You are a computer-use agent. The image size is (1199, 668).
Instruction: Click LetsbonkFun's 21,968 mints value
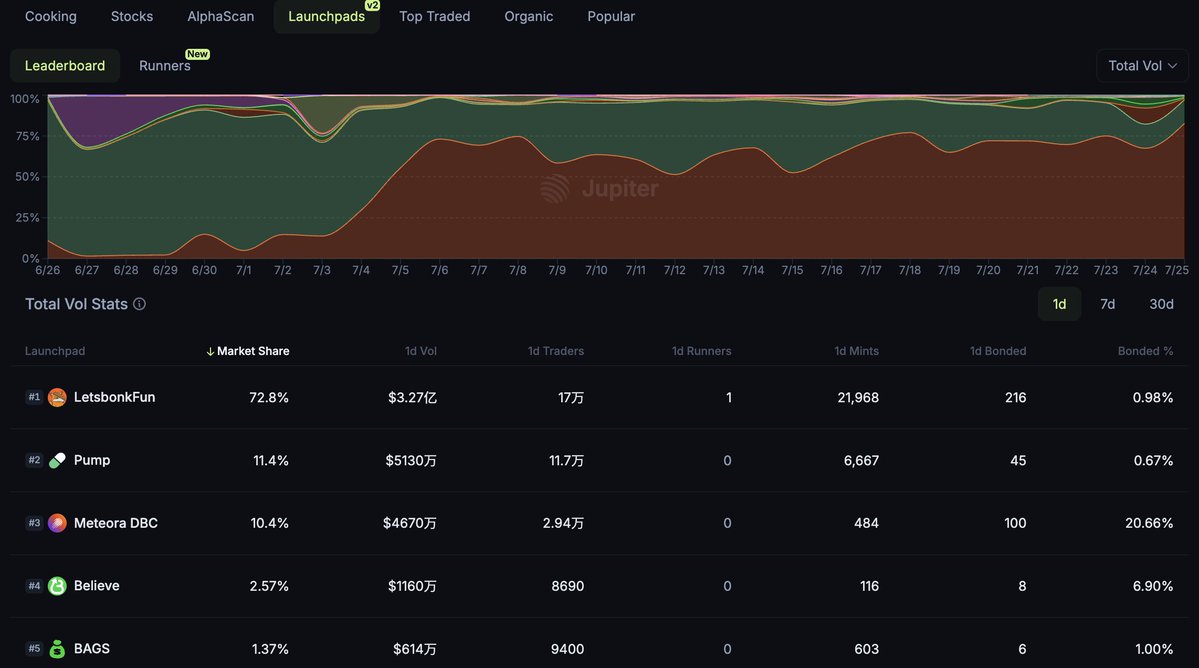858,397
